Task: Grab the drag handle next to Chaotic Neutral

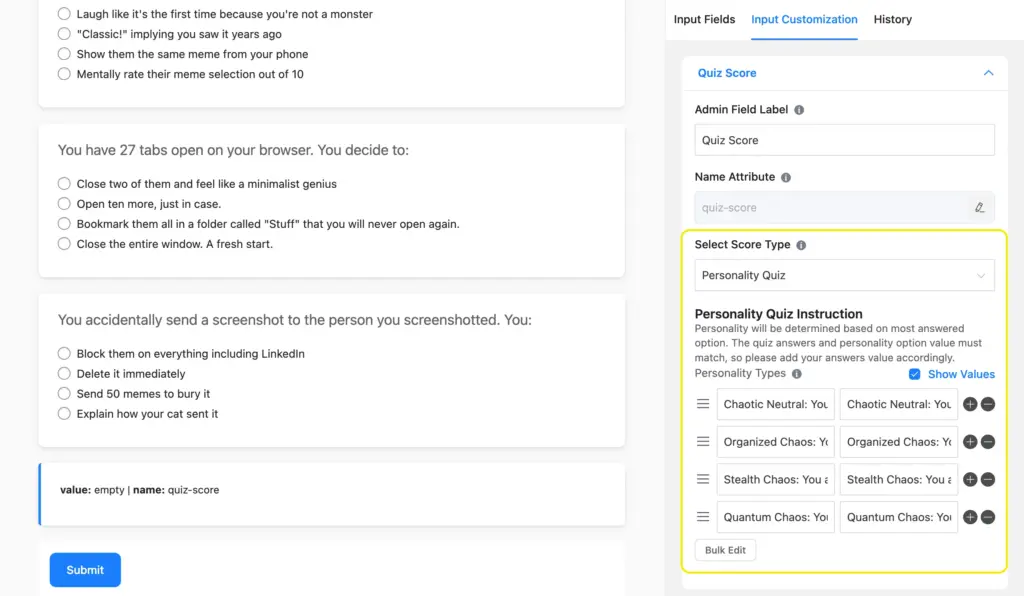Action: pyautogui.click(x=703, y=404)
